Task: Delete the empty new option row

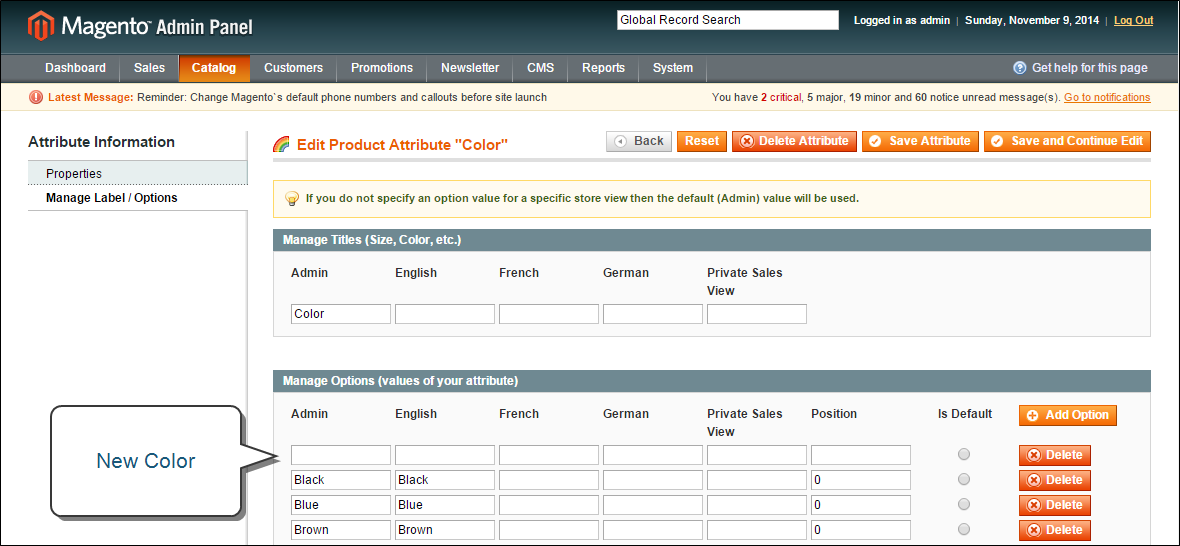Action: coord(1055,455)
